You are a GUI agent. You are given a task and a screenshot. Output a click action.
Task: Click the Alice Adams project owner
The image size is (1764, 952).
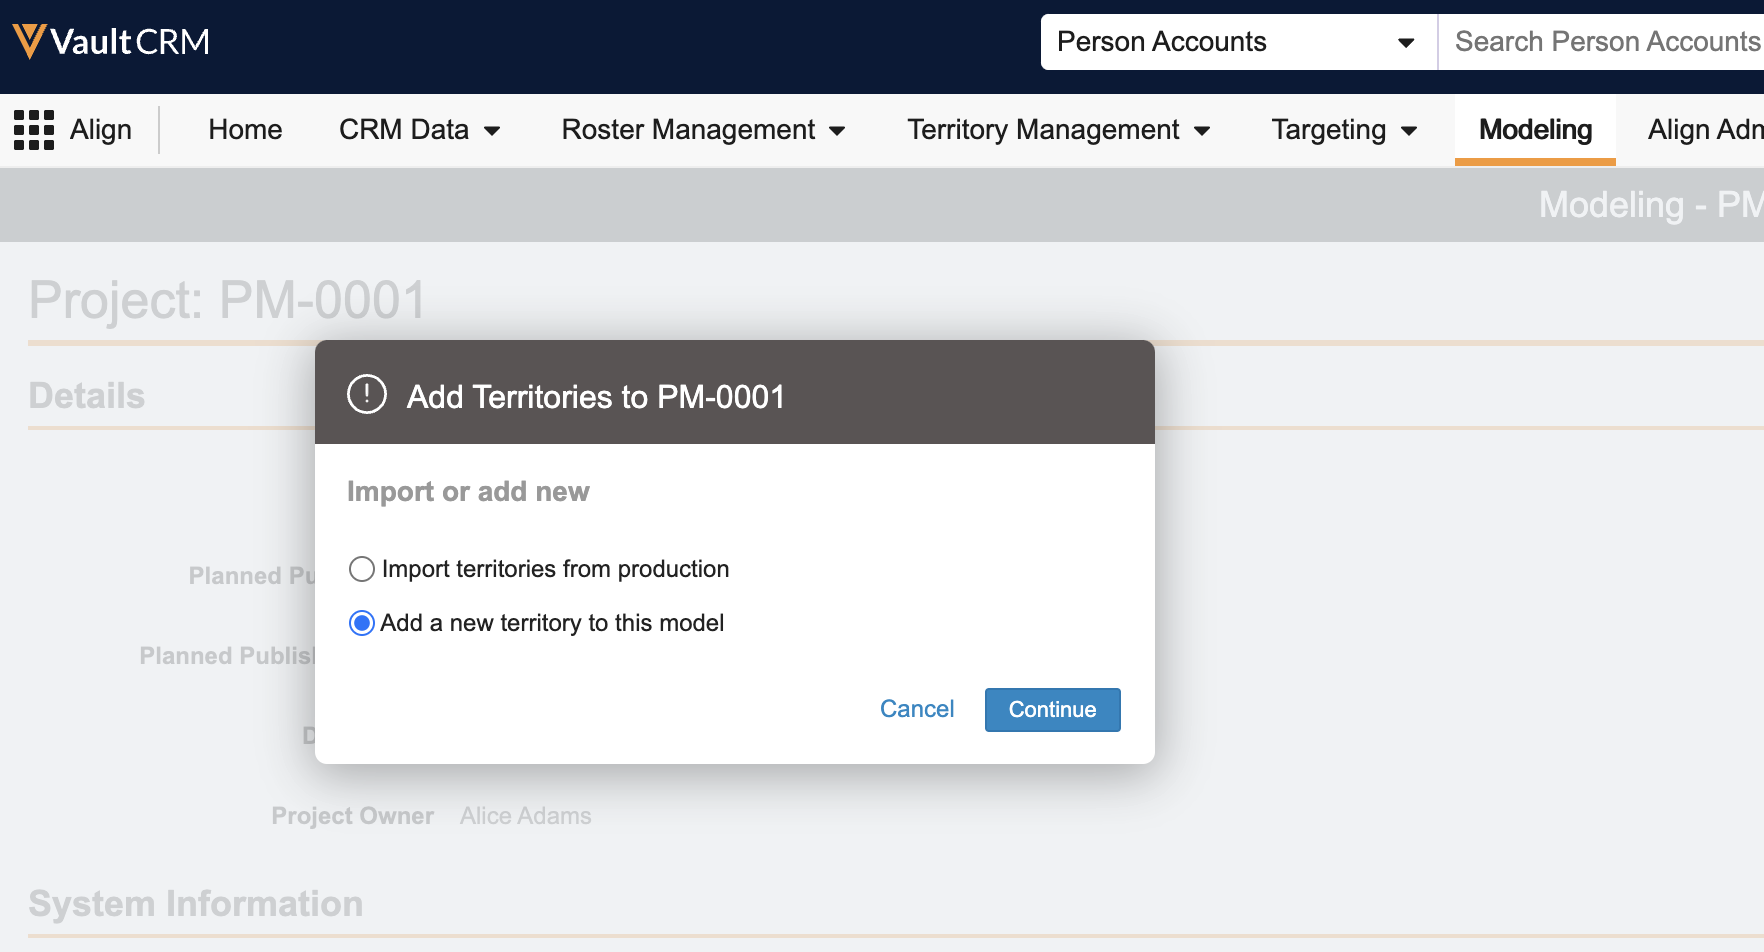[x=525, y=816]
